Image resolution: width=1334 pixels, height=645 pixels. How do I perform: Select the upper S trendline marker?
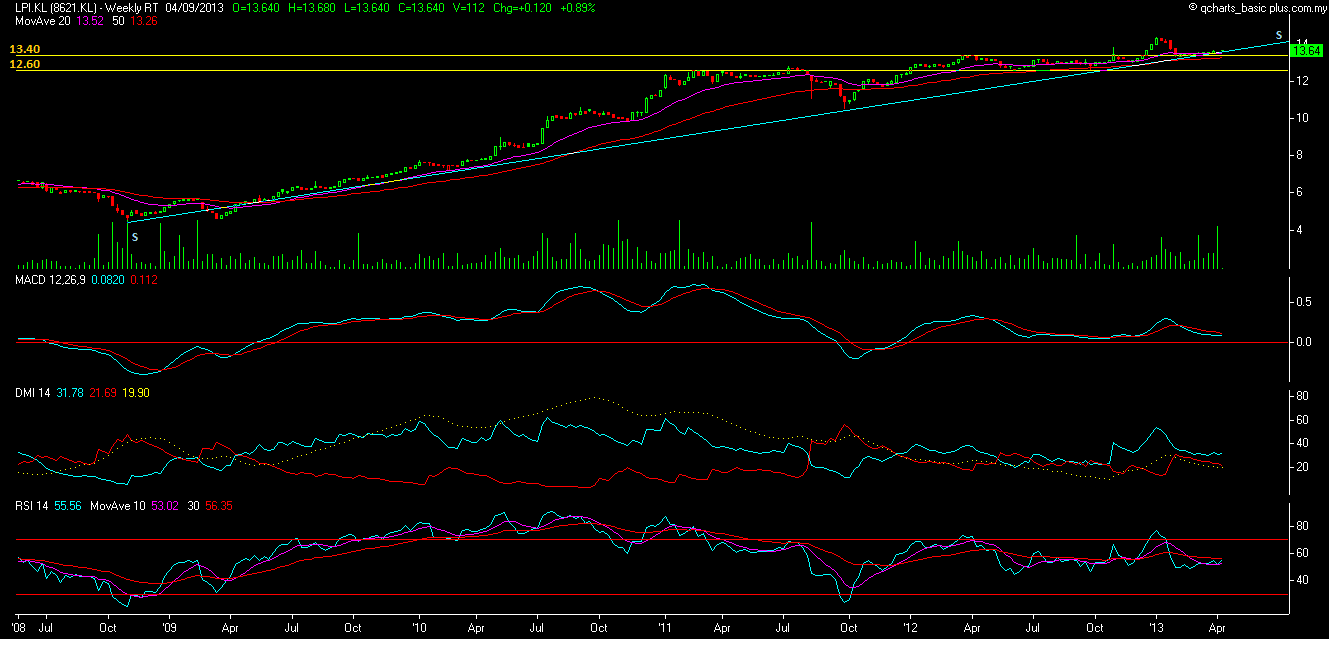(1276, 35)
